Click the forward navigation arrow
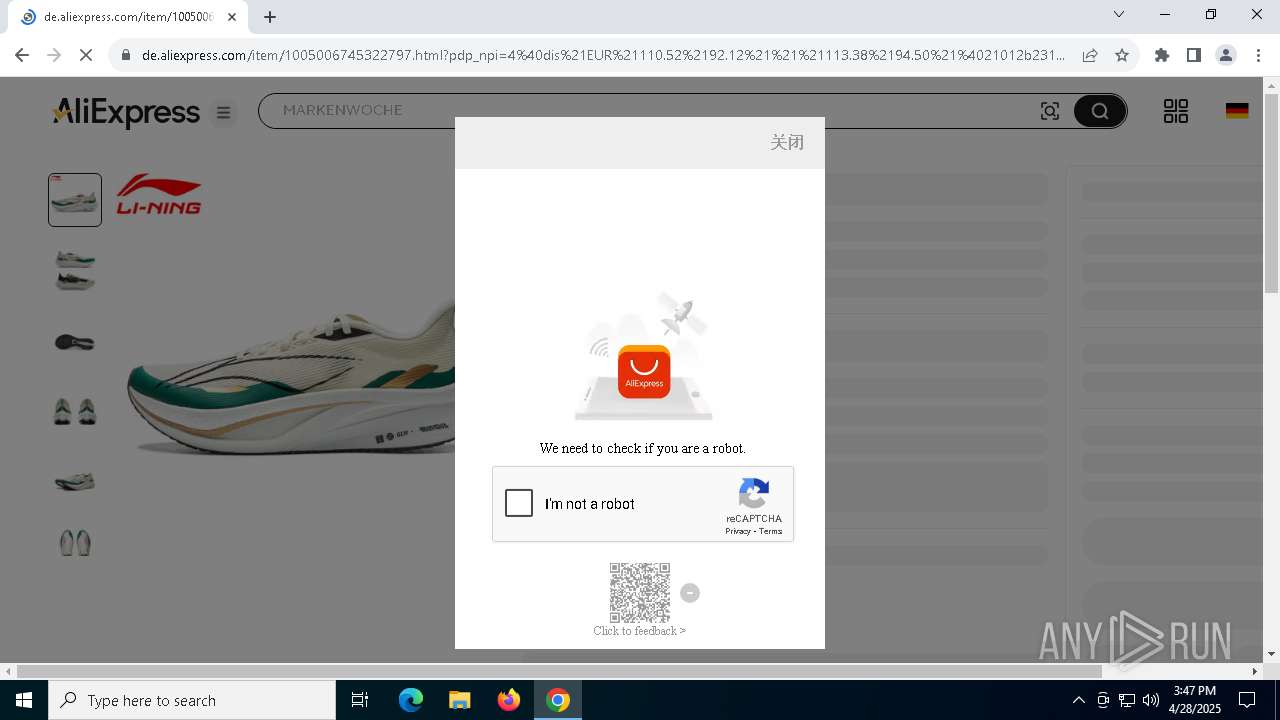This screenshot has width=1280, height=720. click(x=54, y=55)
